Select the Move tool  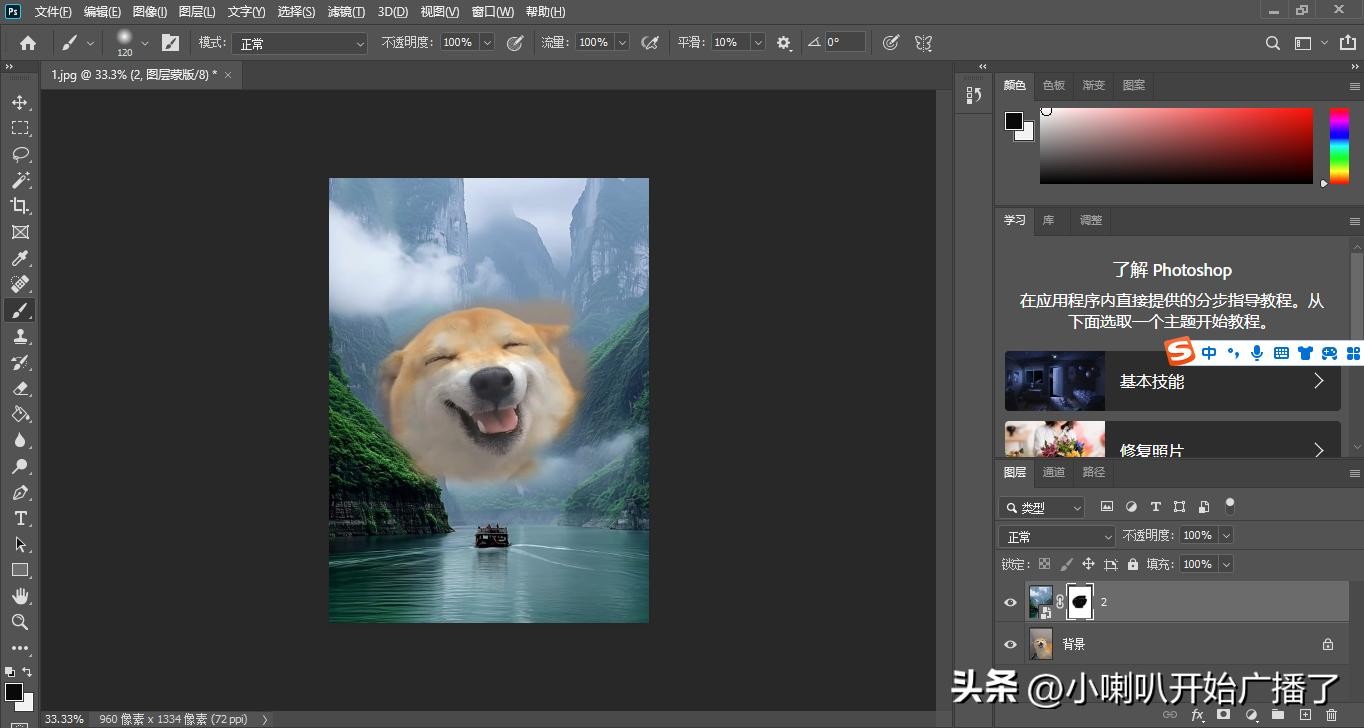20,102
